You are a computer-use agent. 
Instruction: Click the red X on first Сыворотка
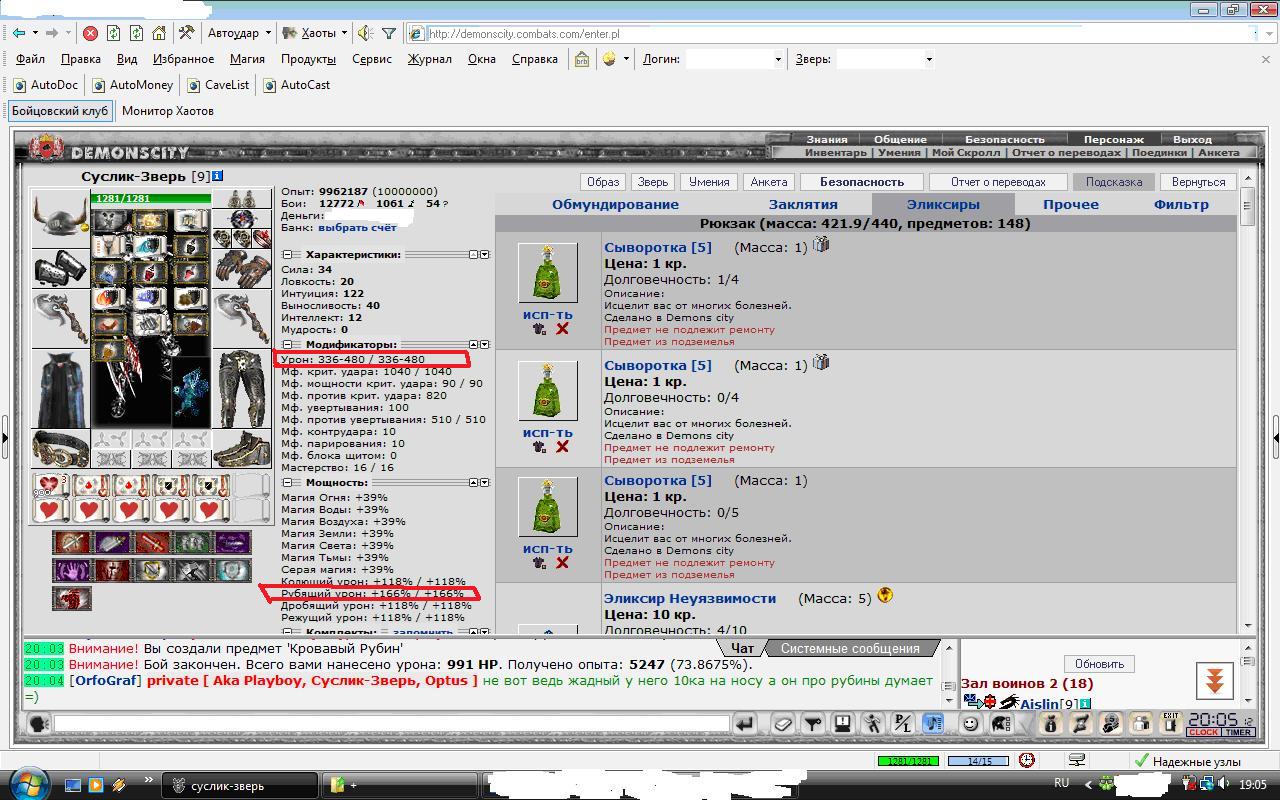coord(562,329)
